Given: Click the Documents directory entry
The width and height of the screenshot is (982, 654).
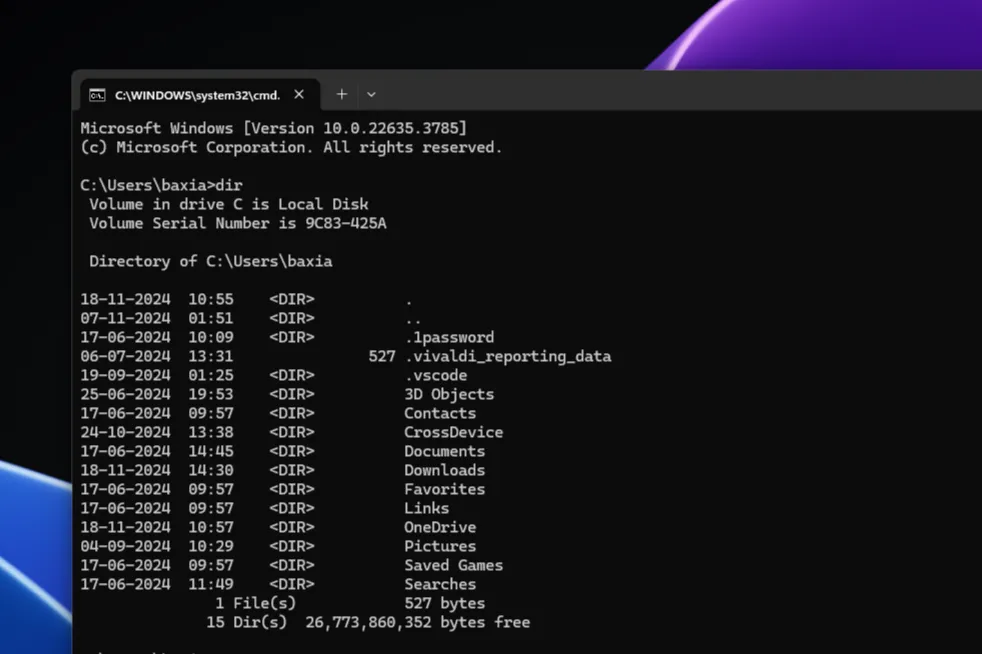Looking at the screenshot, I should [x=445, y=452].
